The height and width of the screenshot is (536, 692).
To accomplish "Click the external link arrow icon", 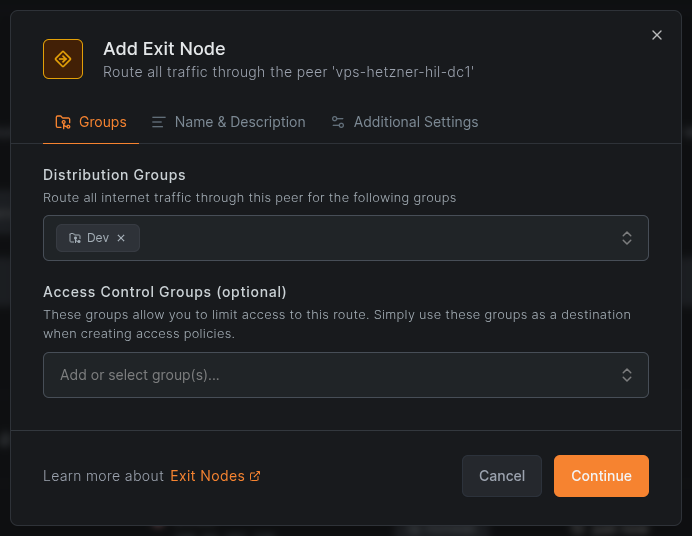I will point(255,476).
